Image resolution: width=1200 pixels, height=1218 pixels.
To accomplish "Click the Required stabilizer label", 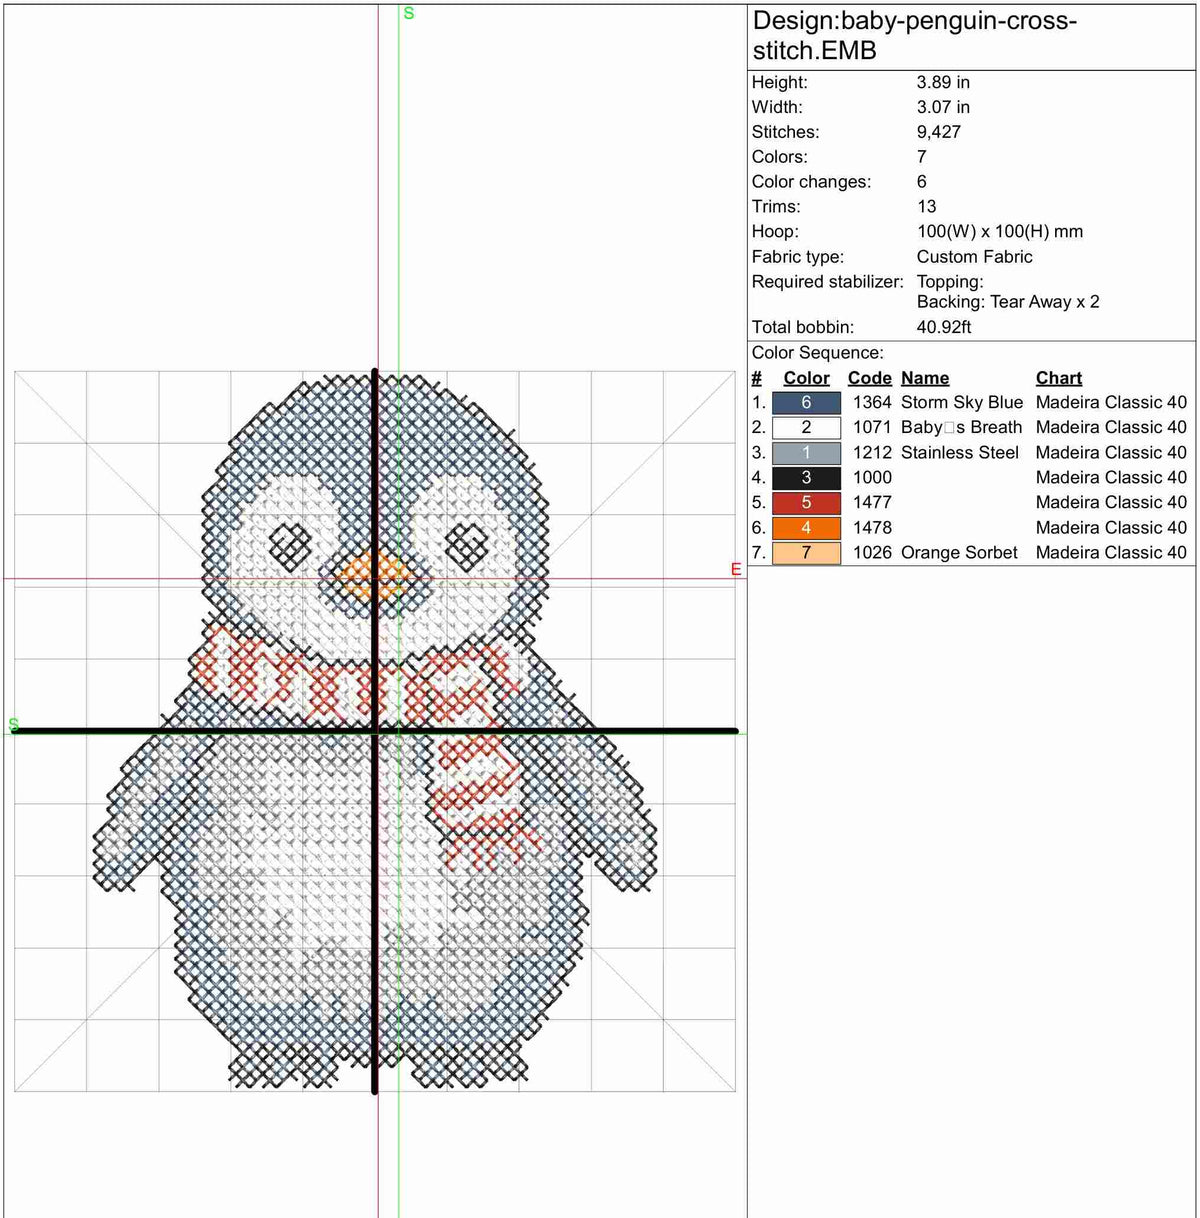I will (x=827, y=282).
